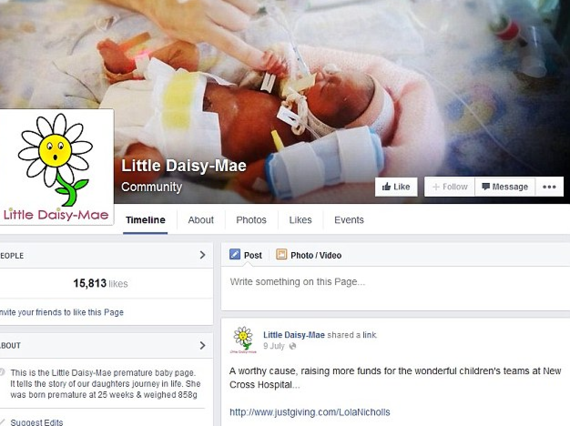Click the Suggest Edits link
Viewport: 570px width, 426px height.
pos(36,422)
